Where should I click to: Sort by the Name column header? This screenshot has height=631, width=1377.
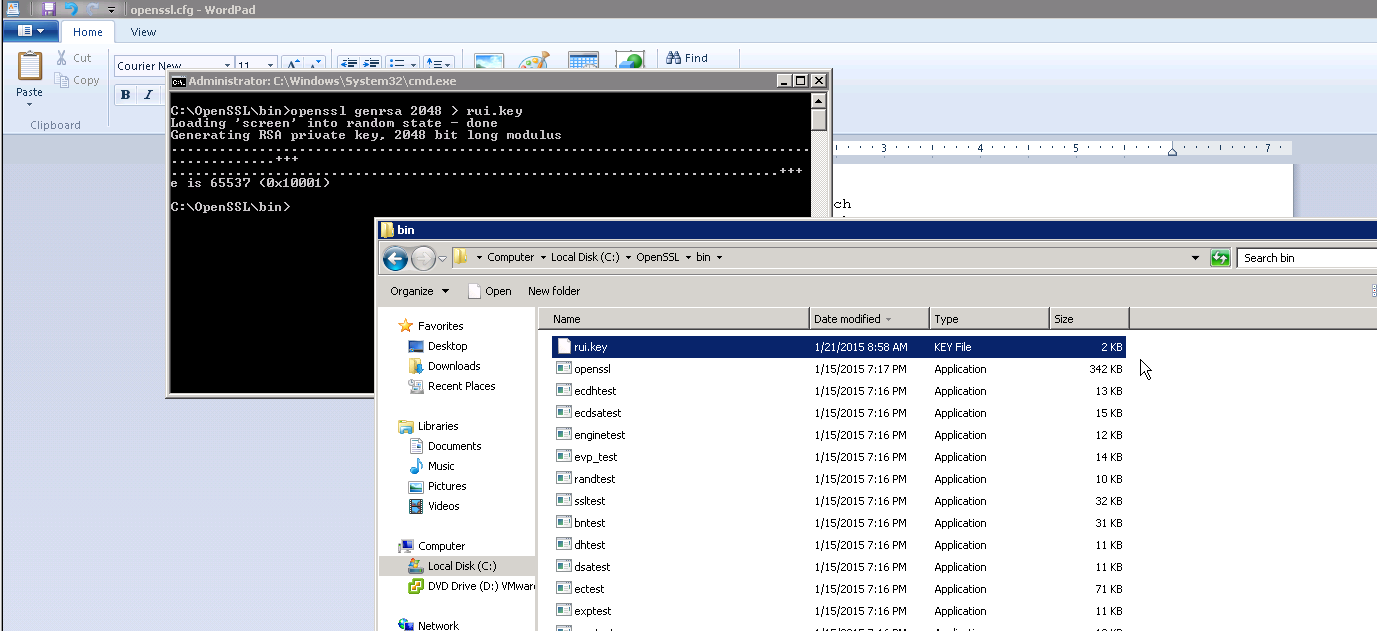point(674,319)
